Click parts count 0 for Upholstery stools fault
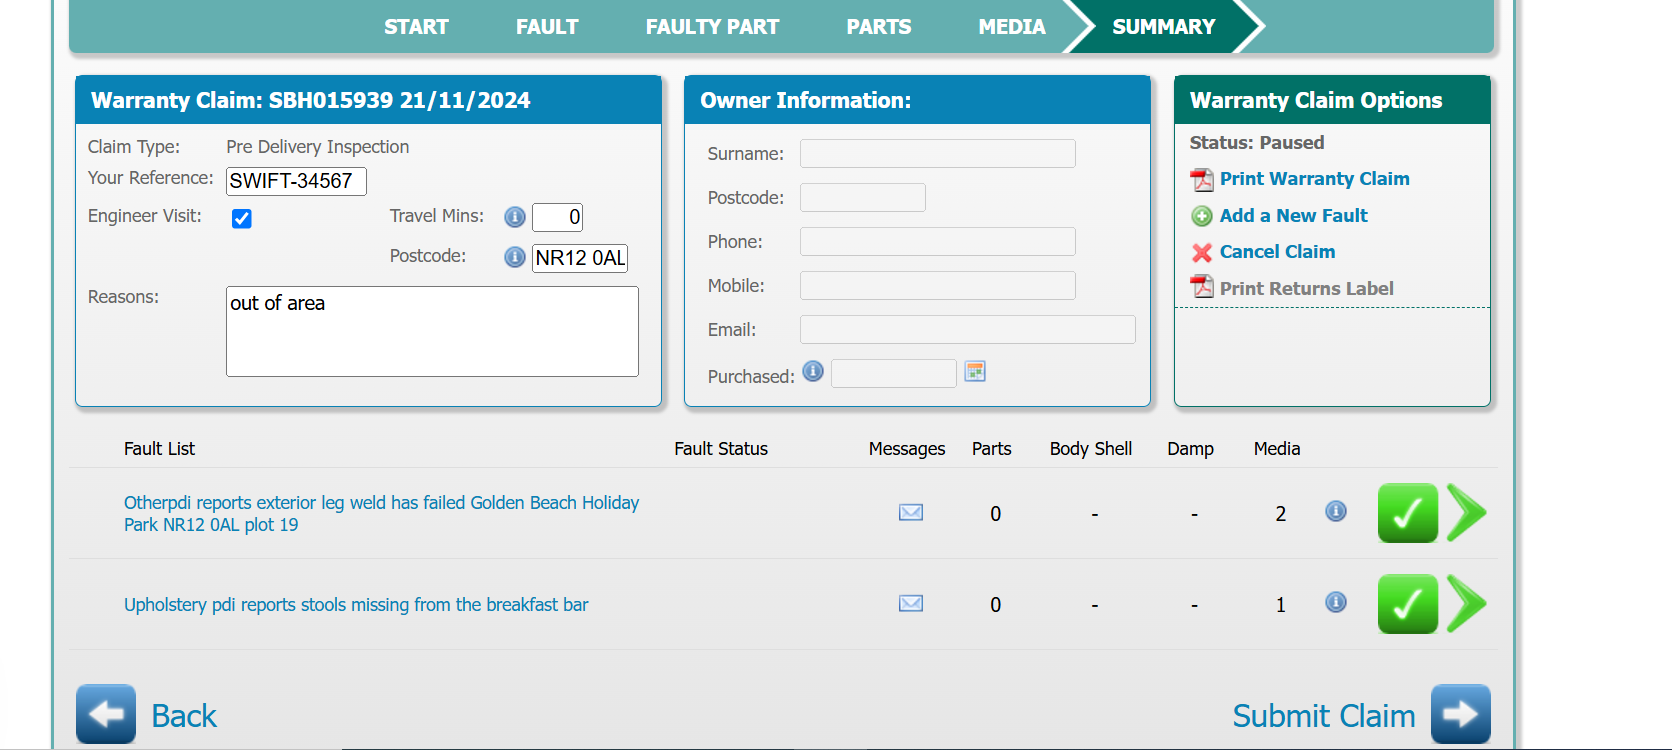The image size is (1672, 750). click(x=996, y=605)
